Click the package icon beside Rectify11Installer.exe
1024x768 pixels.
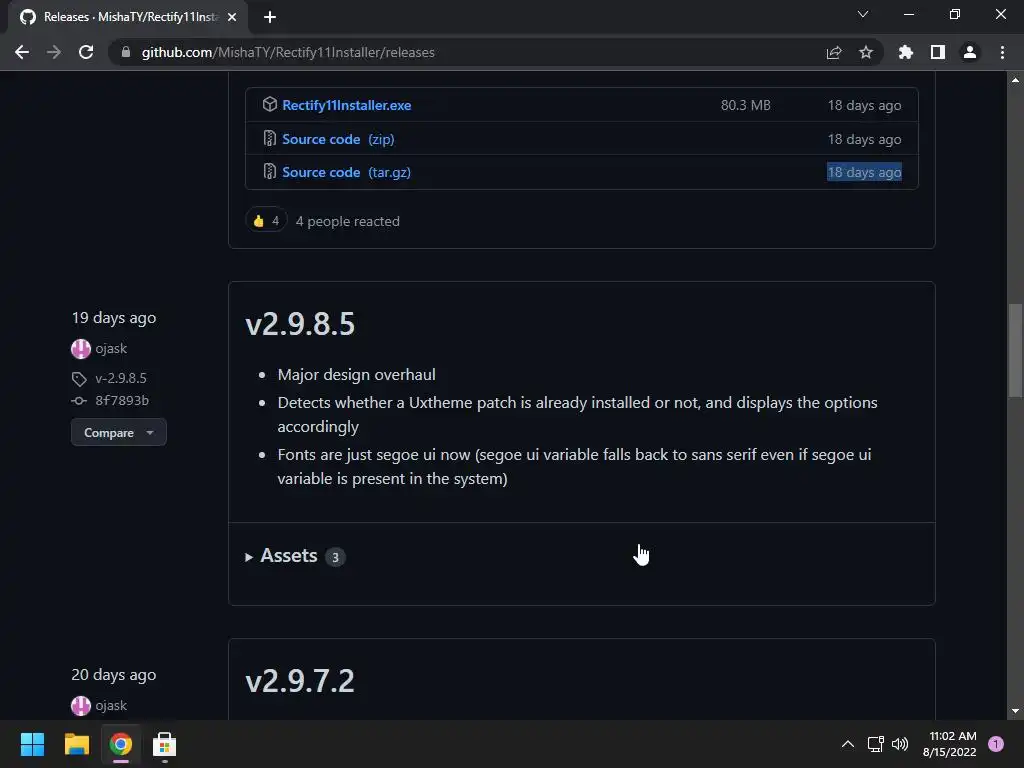click(x=270, y=104)
